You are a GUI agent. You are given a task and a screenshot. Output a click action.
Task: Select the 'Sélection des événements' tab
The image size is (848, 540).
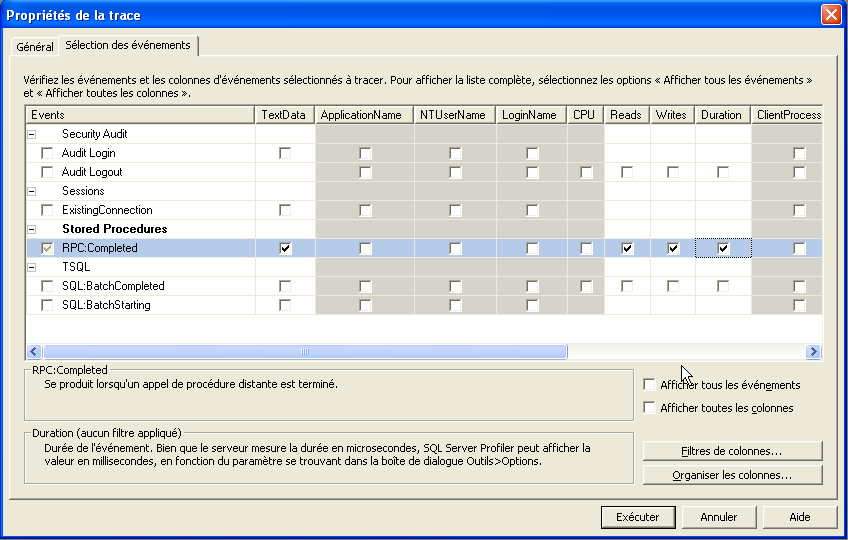pos(128,46)
